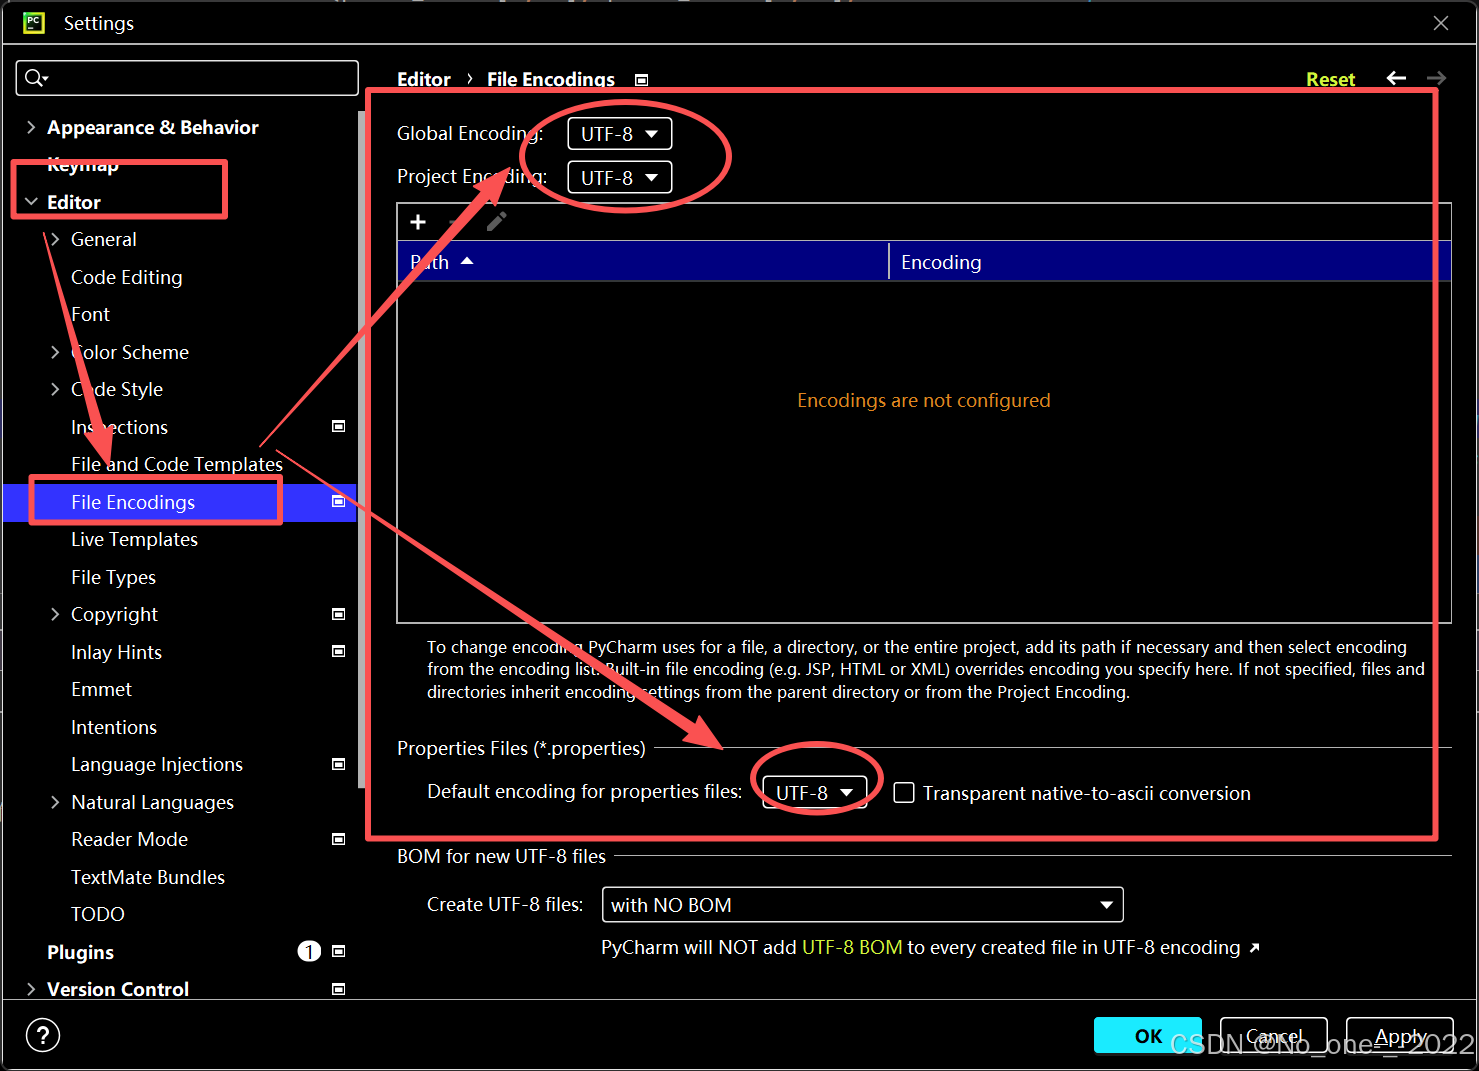Expand the General subsection
Image resolution: width=1479 pixels, height=1071 pixels.
pyautogui.click(x=55, y=239)
